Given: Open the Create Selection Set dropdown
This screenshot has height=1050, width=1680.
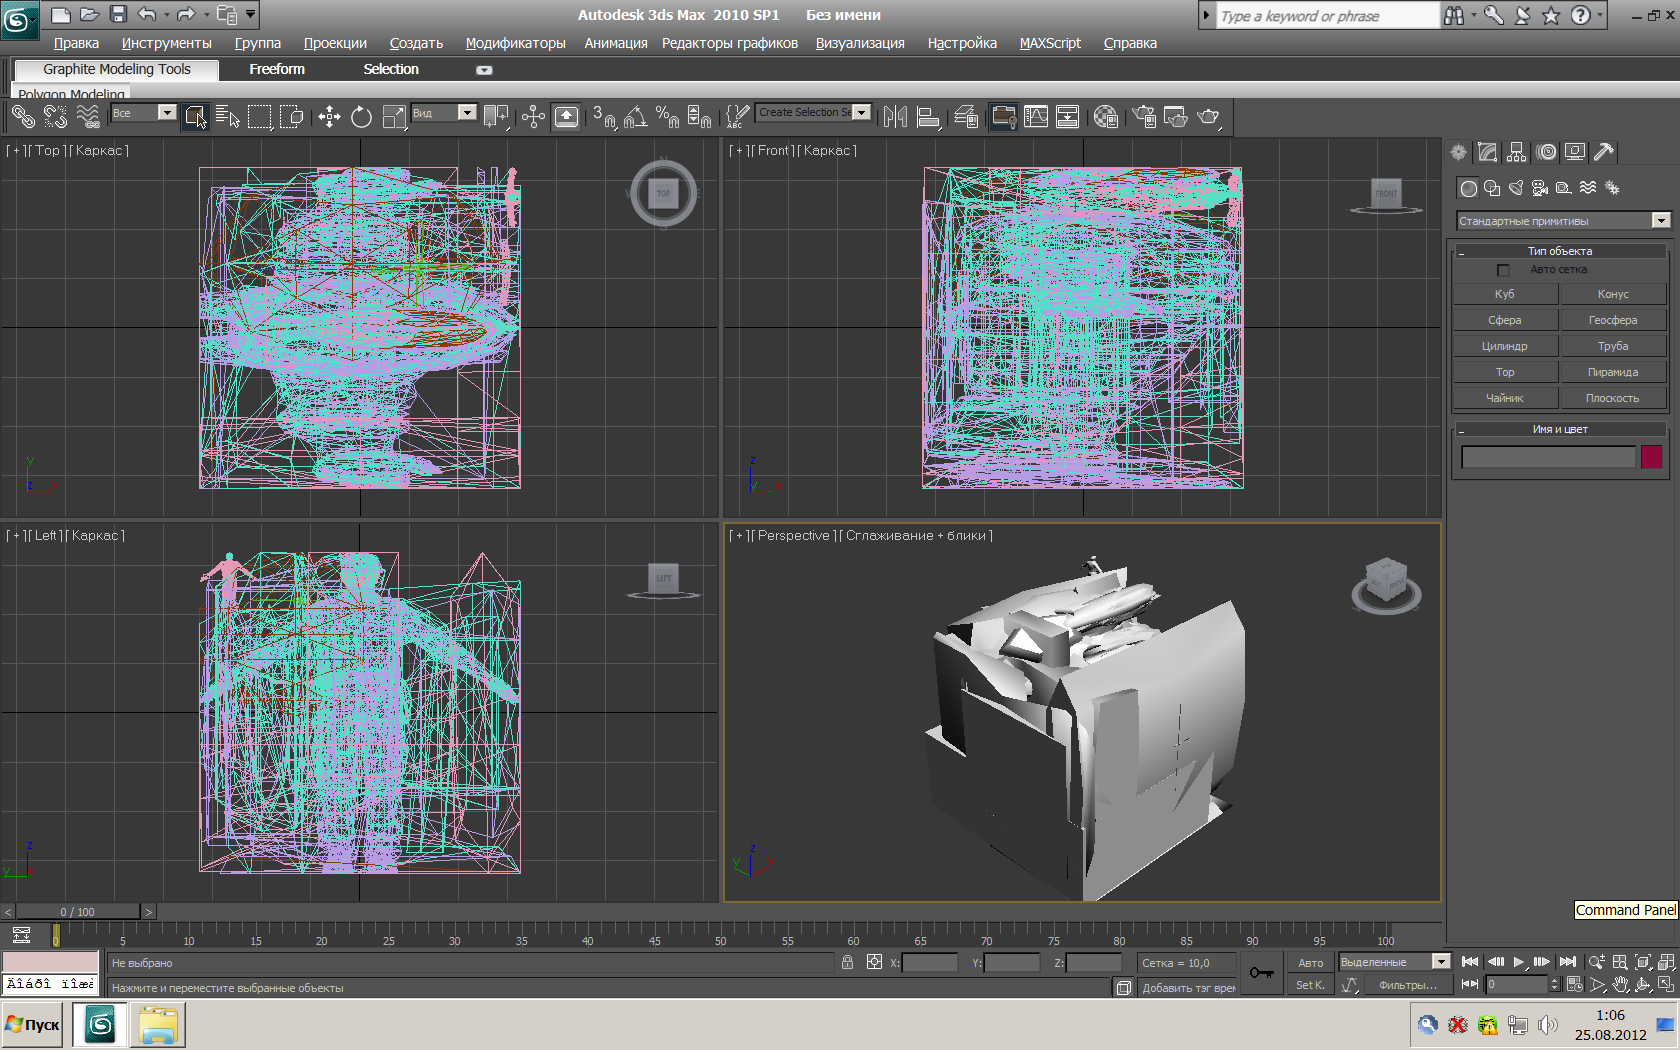Looking at the screenshot, I should tap(862, 113).
